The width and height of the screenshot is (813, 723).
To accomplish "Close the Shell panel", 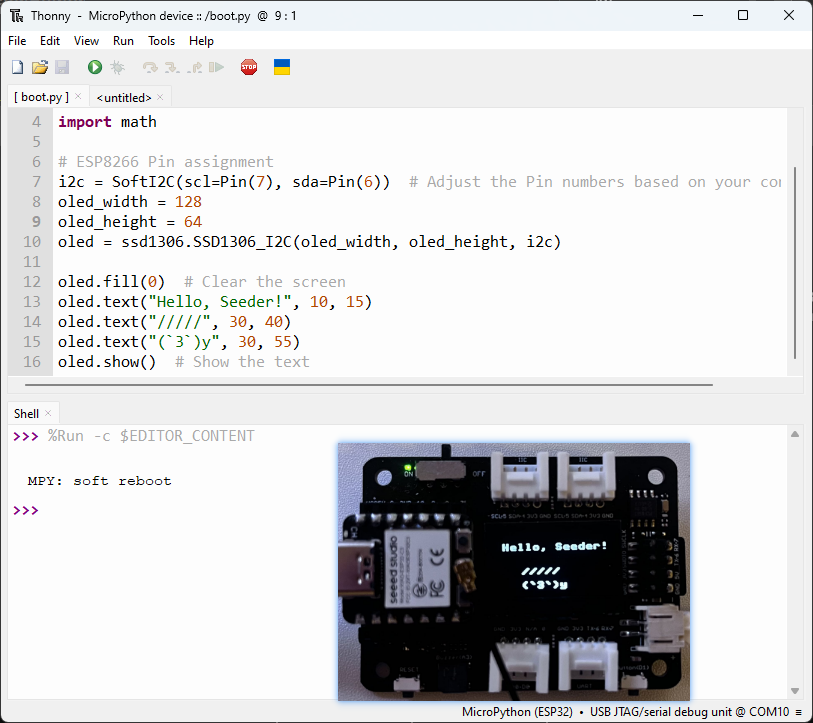I will click(48, 413).
